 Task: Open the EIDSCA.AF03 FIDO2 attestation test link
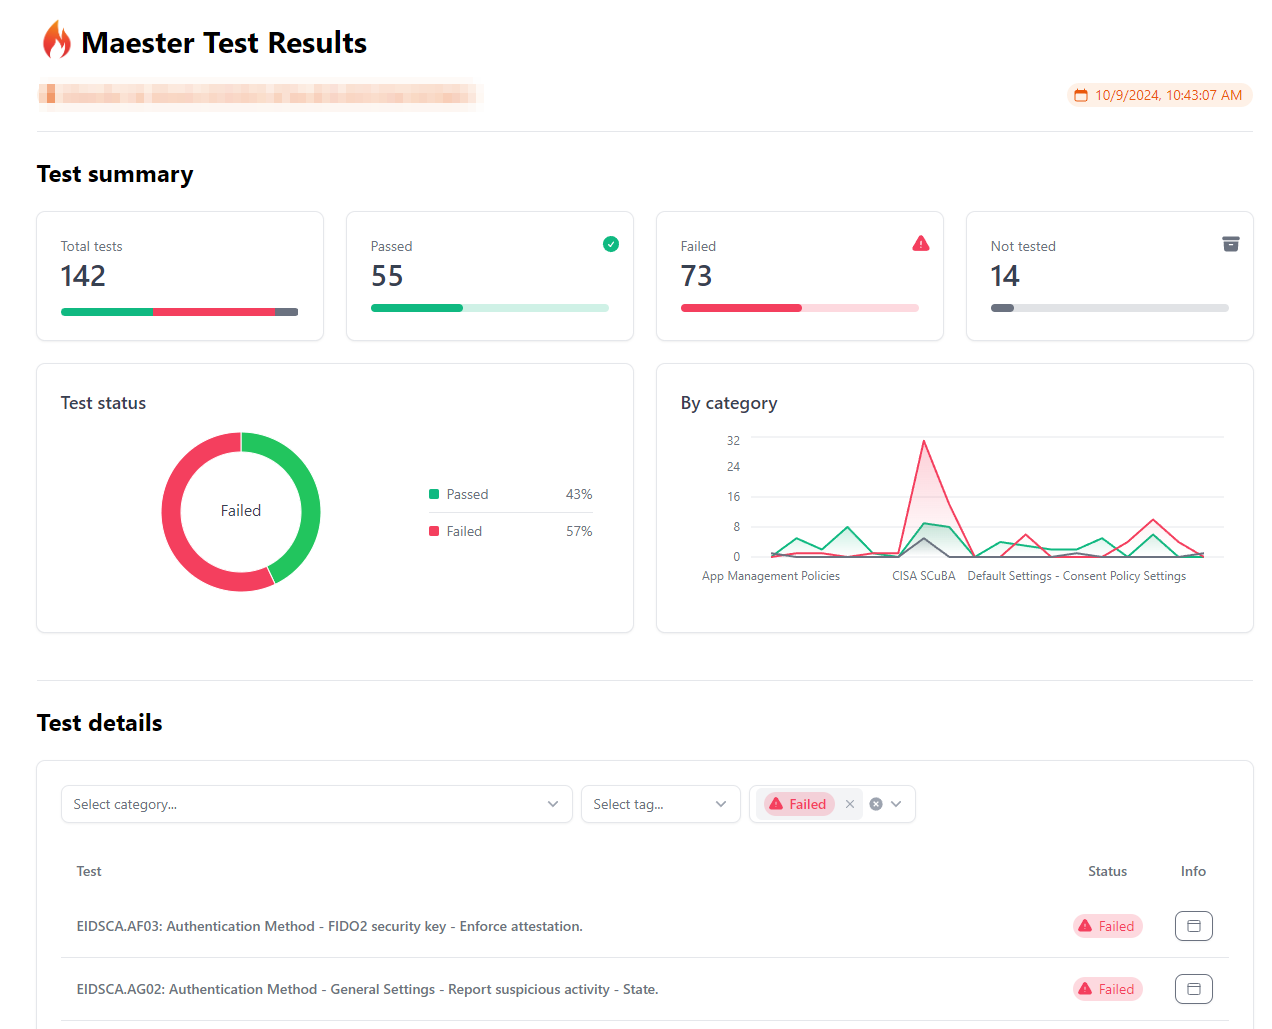pyautogui.click(x=329, y=926)
